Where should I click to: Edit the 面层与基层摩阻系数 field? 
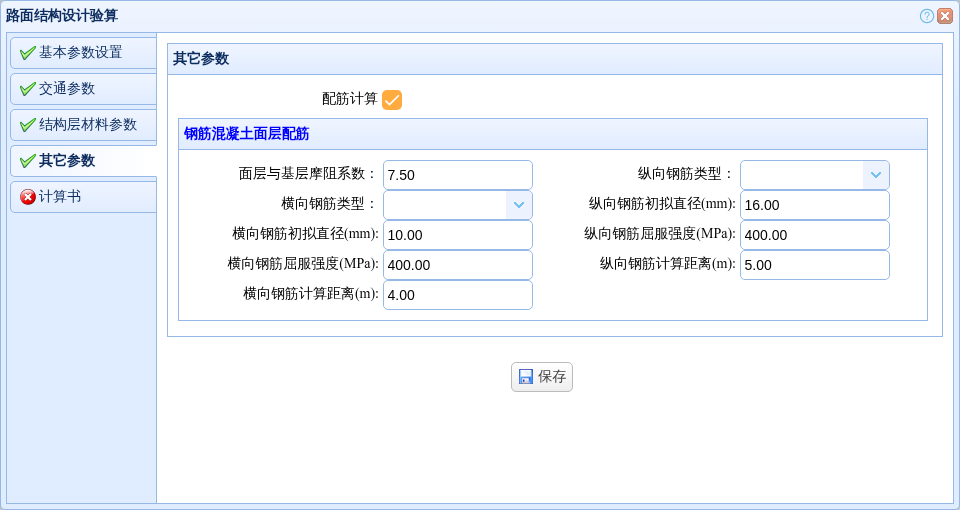tap(457, 175)
